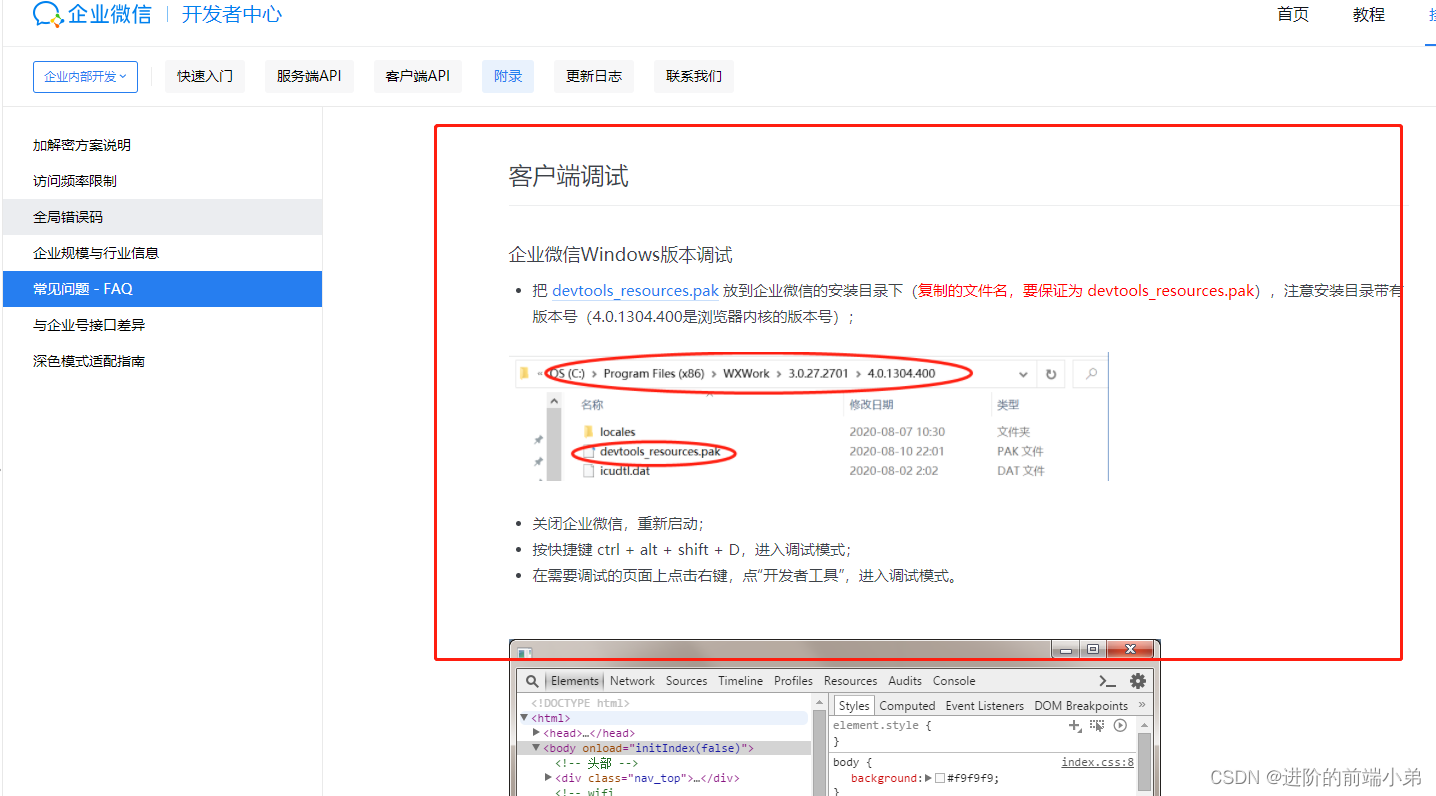Switch to DevTools Elements tab
The height and width of the screenshot is (796, 1436).
pos(575,681)
